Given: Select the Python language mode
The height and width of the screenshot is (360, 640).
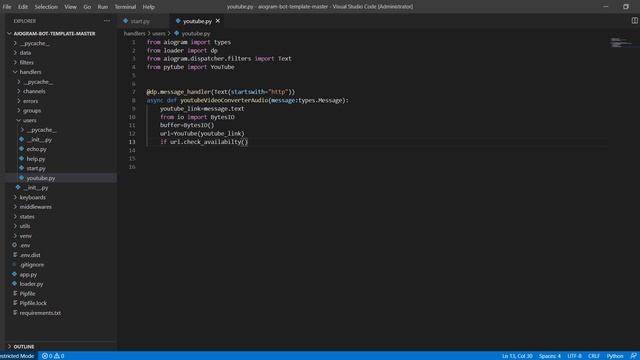Looking at the screenshot, I should pos(615,356).
